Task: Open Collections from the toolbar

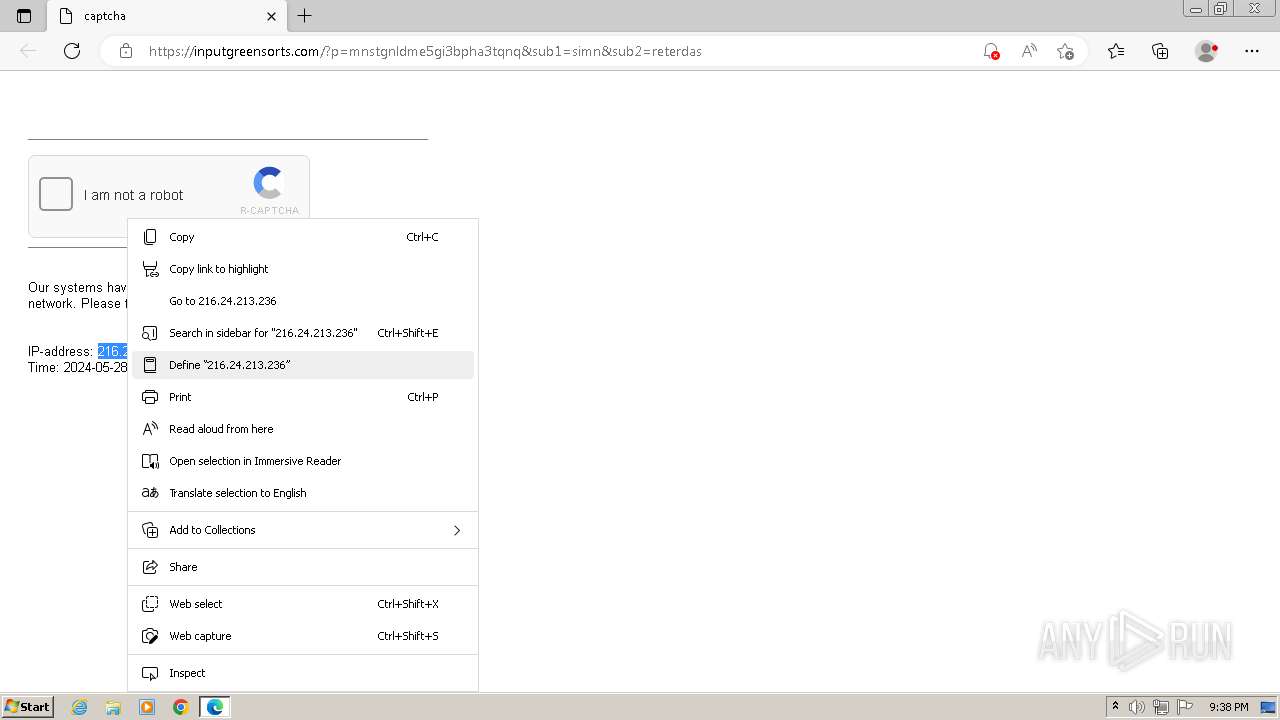Action: tap(1160, 51)
